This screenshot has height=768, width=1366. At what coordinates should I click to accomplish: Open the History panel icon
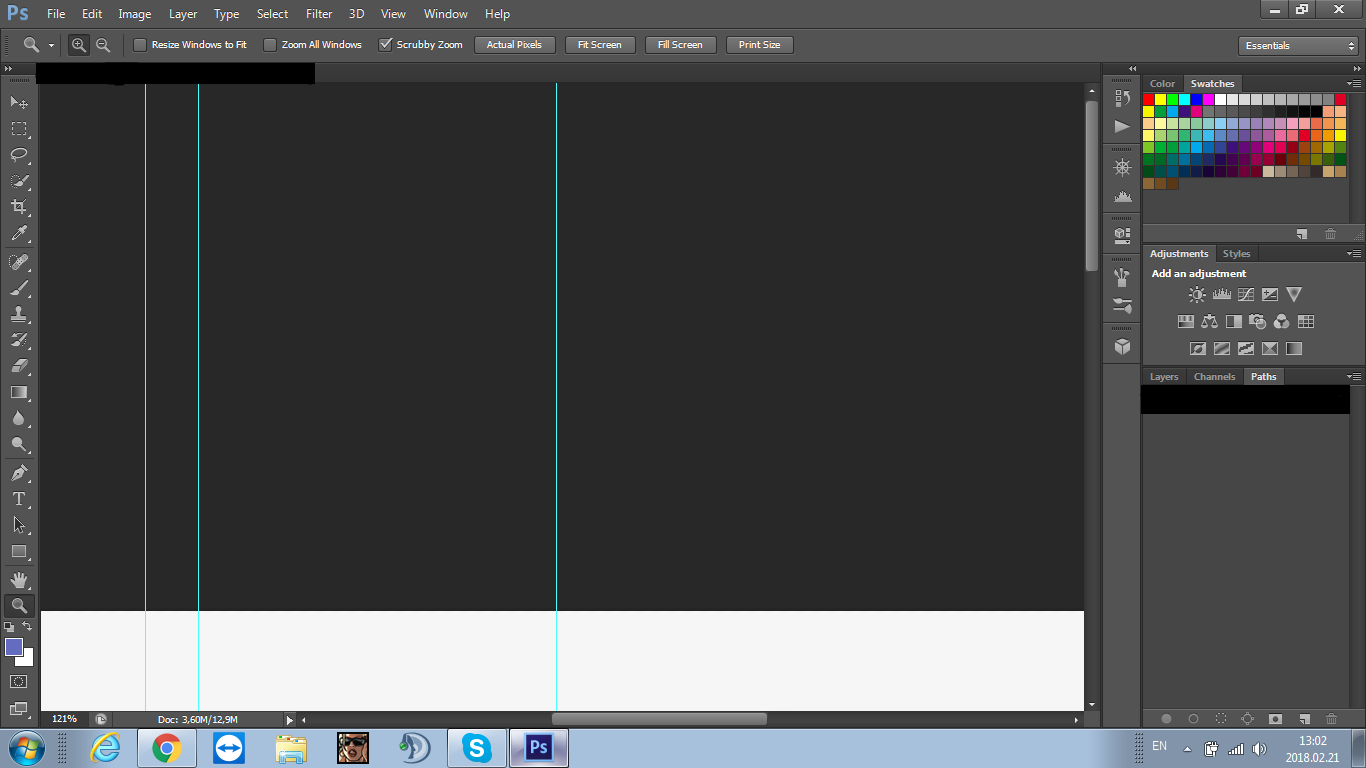(x=1122, y=98)
